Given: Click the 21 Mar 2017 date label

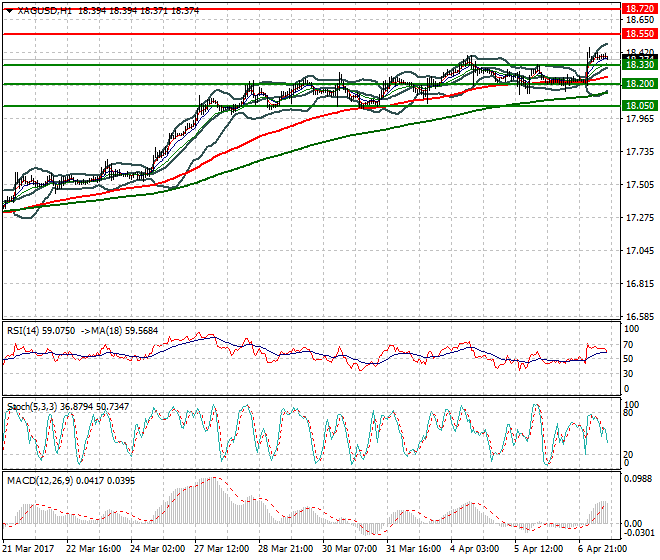Looking at the screenshot, I should tap(28, 549).
